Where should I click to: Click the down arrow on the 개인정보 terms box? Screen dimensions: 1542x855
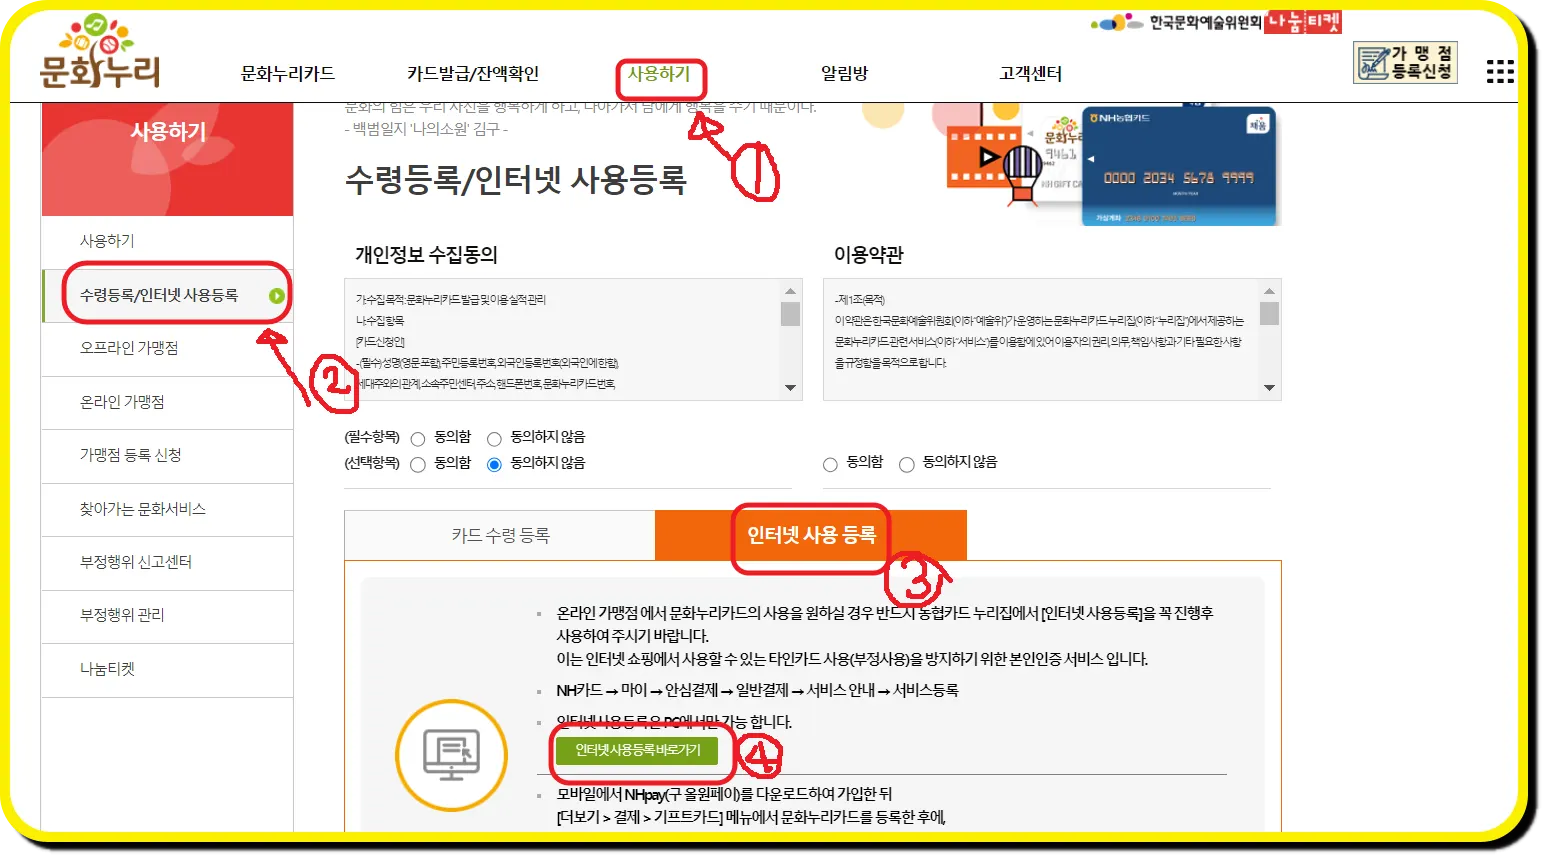(791, 387)
